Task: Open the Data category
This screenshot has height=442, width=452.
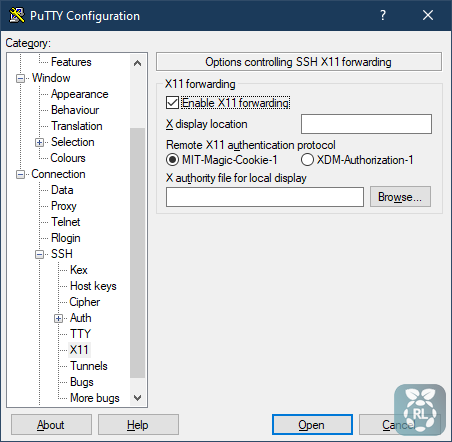Action: (x=62, y=190)
